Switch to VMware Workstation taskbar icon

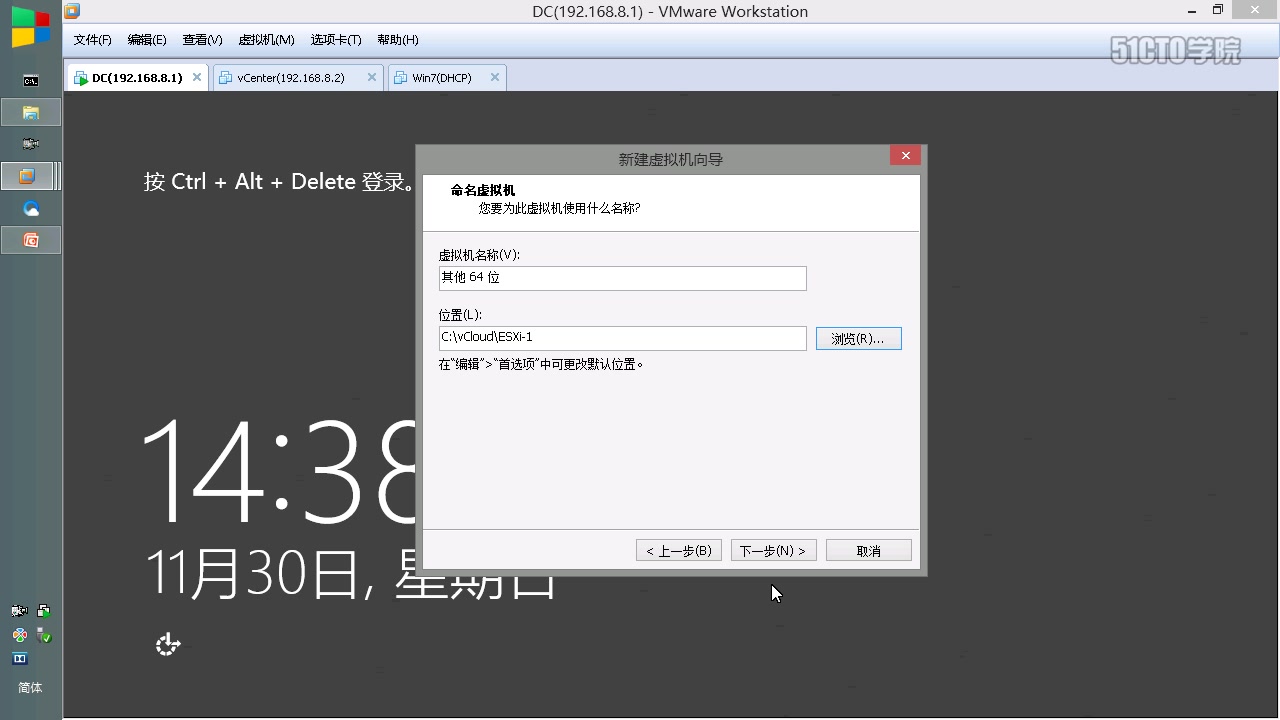[28, 176]
